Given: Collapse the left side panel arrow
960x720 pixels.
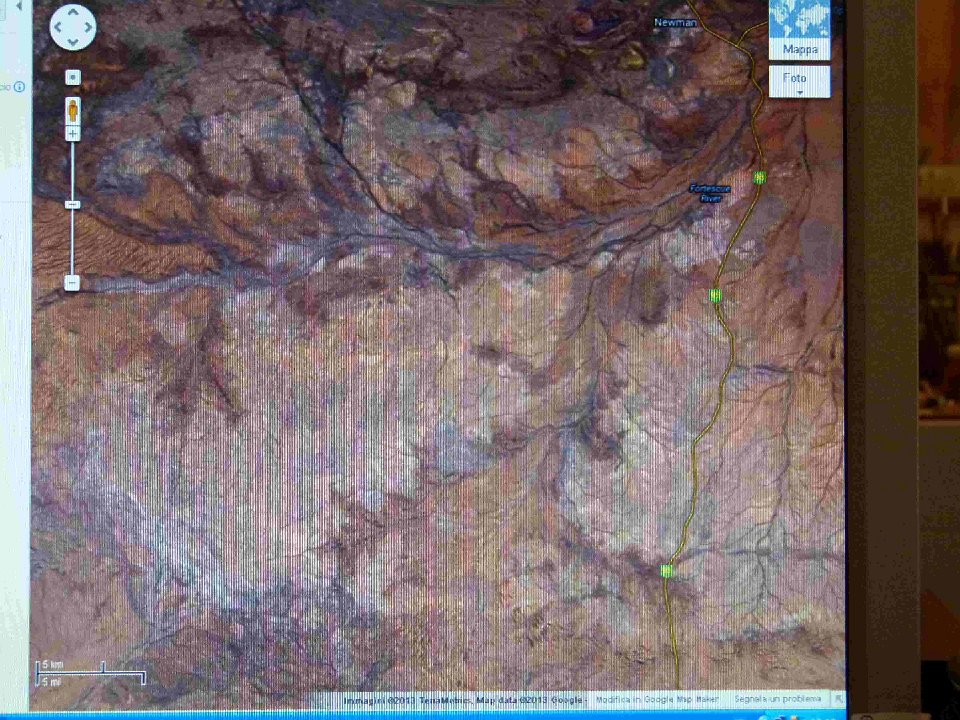Looking at the screenshot, I should 18,6.
